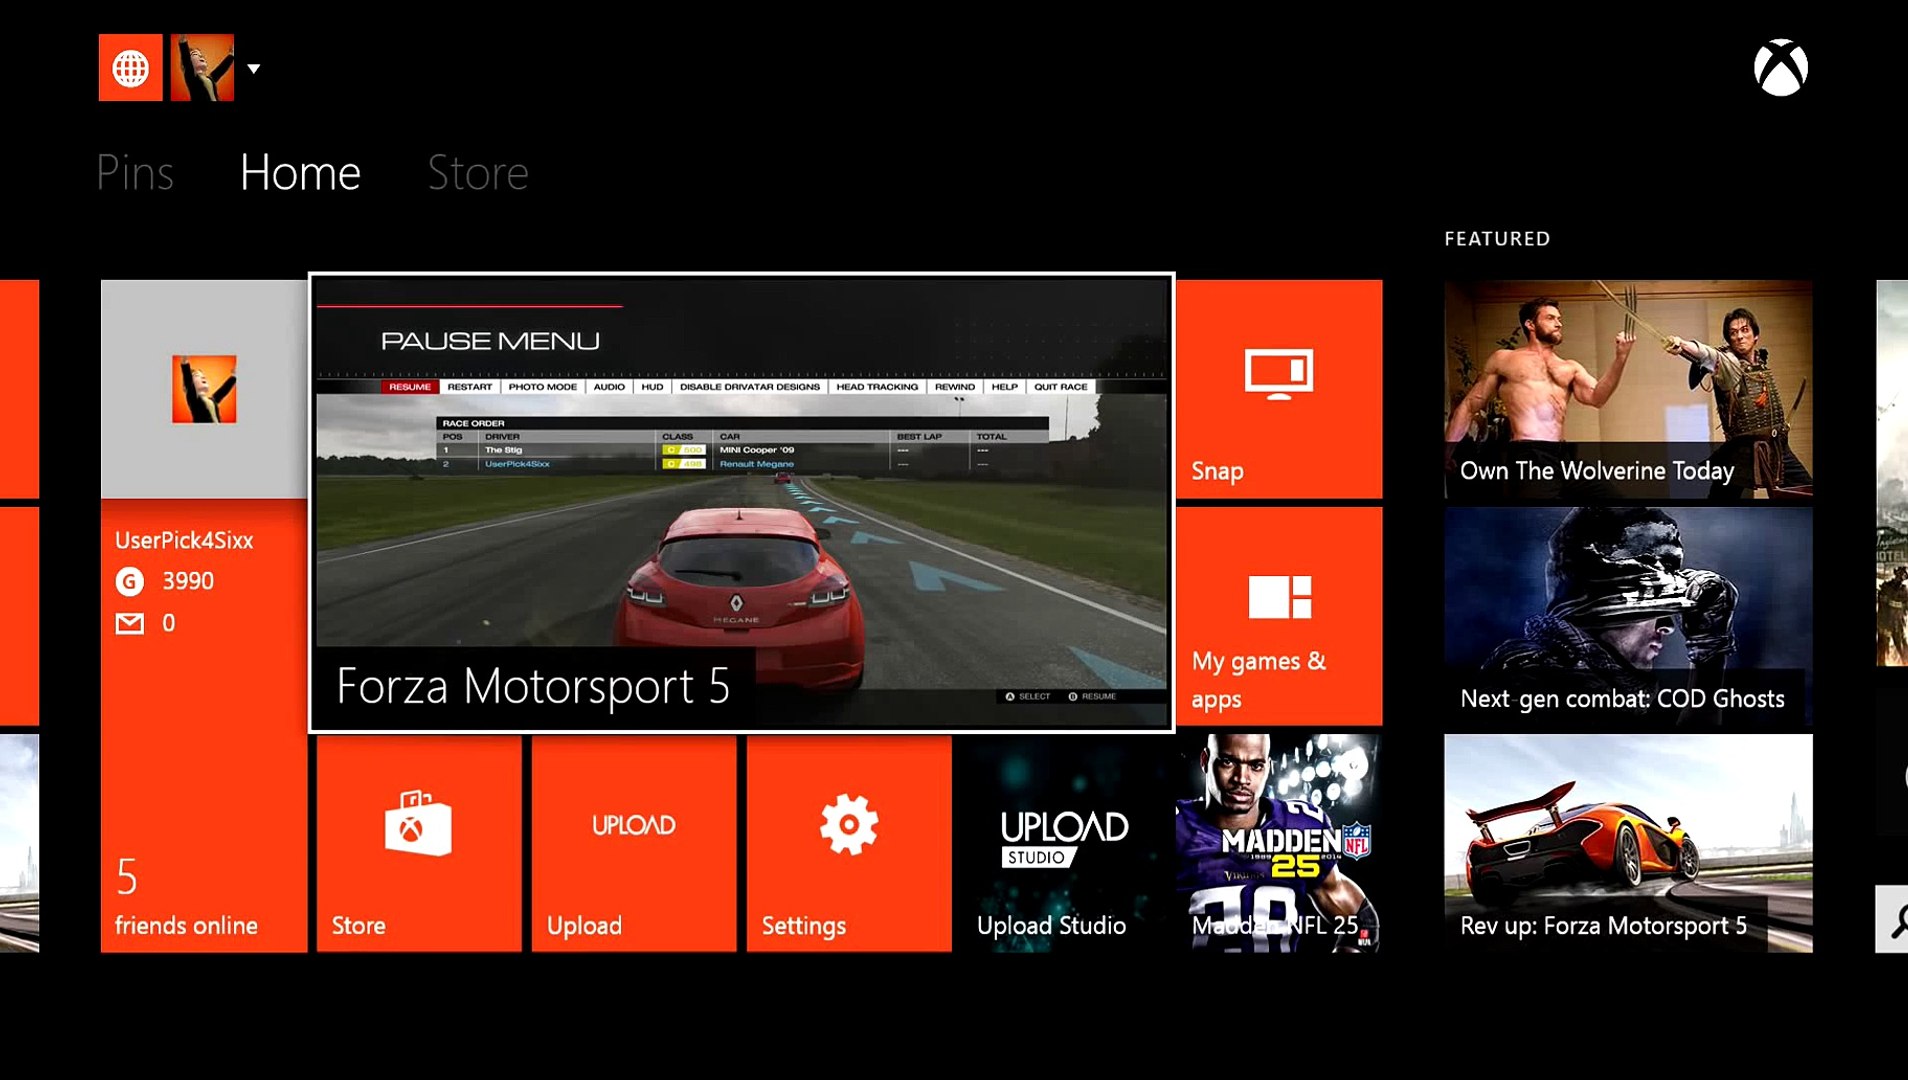1908x1080 pixels.
Task: Open the Store shopping bag tile
Action: coord(419,844)
